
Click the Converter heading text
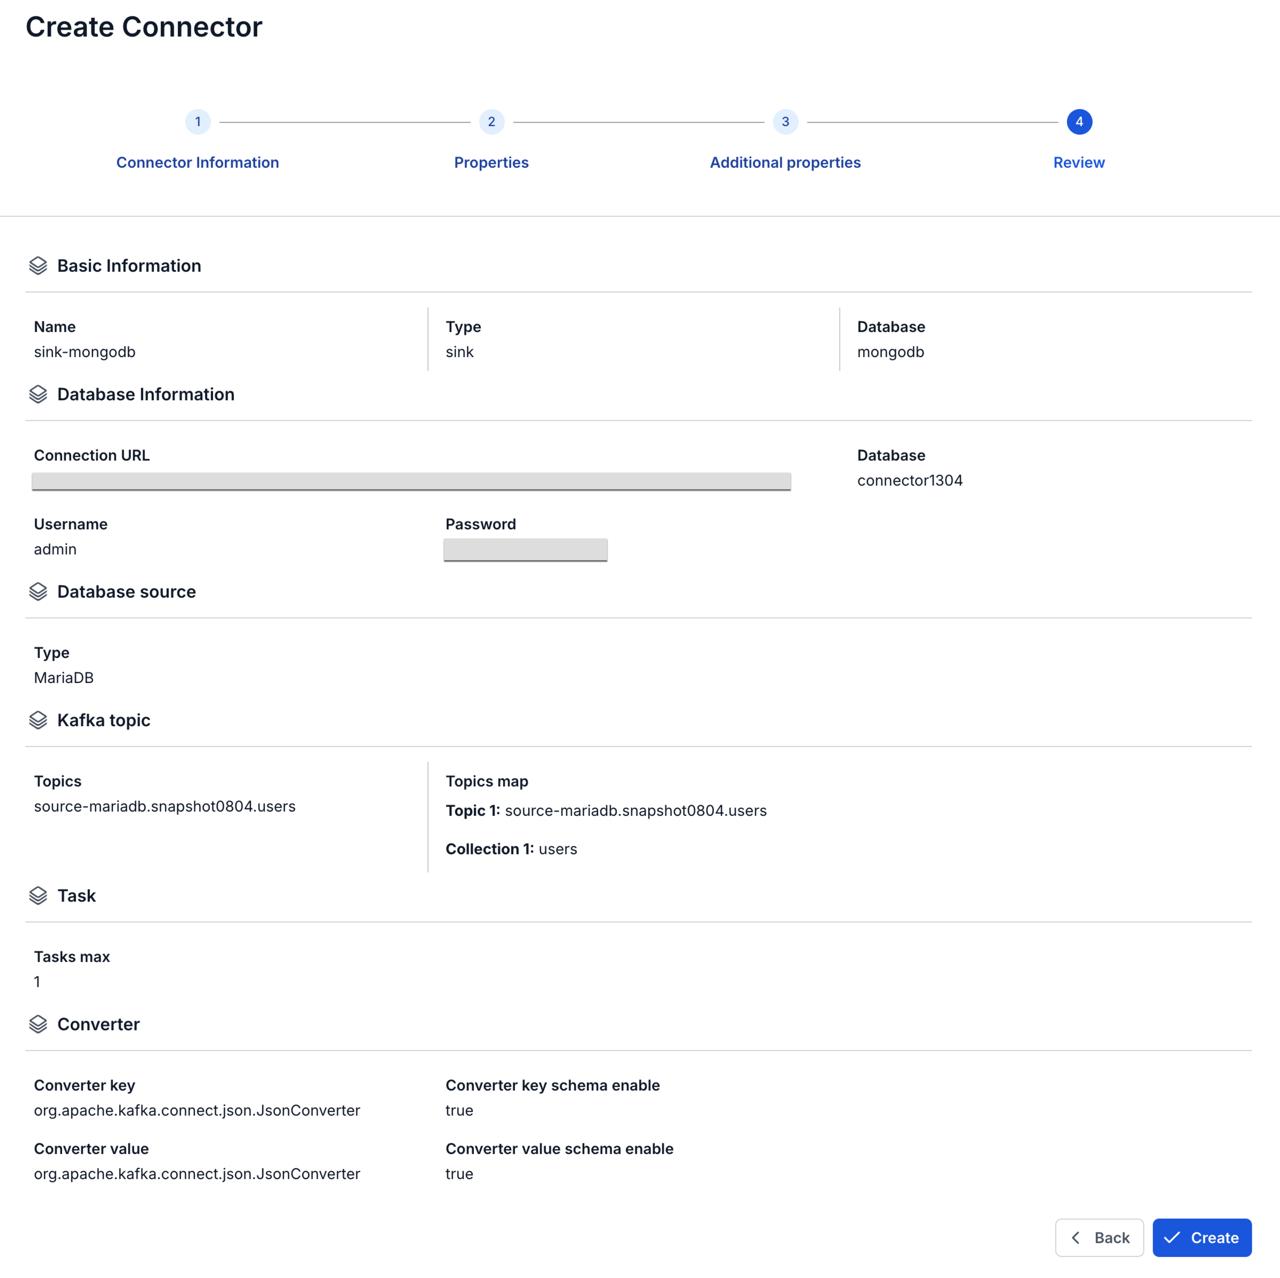[99, 1024]
